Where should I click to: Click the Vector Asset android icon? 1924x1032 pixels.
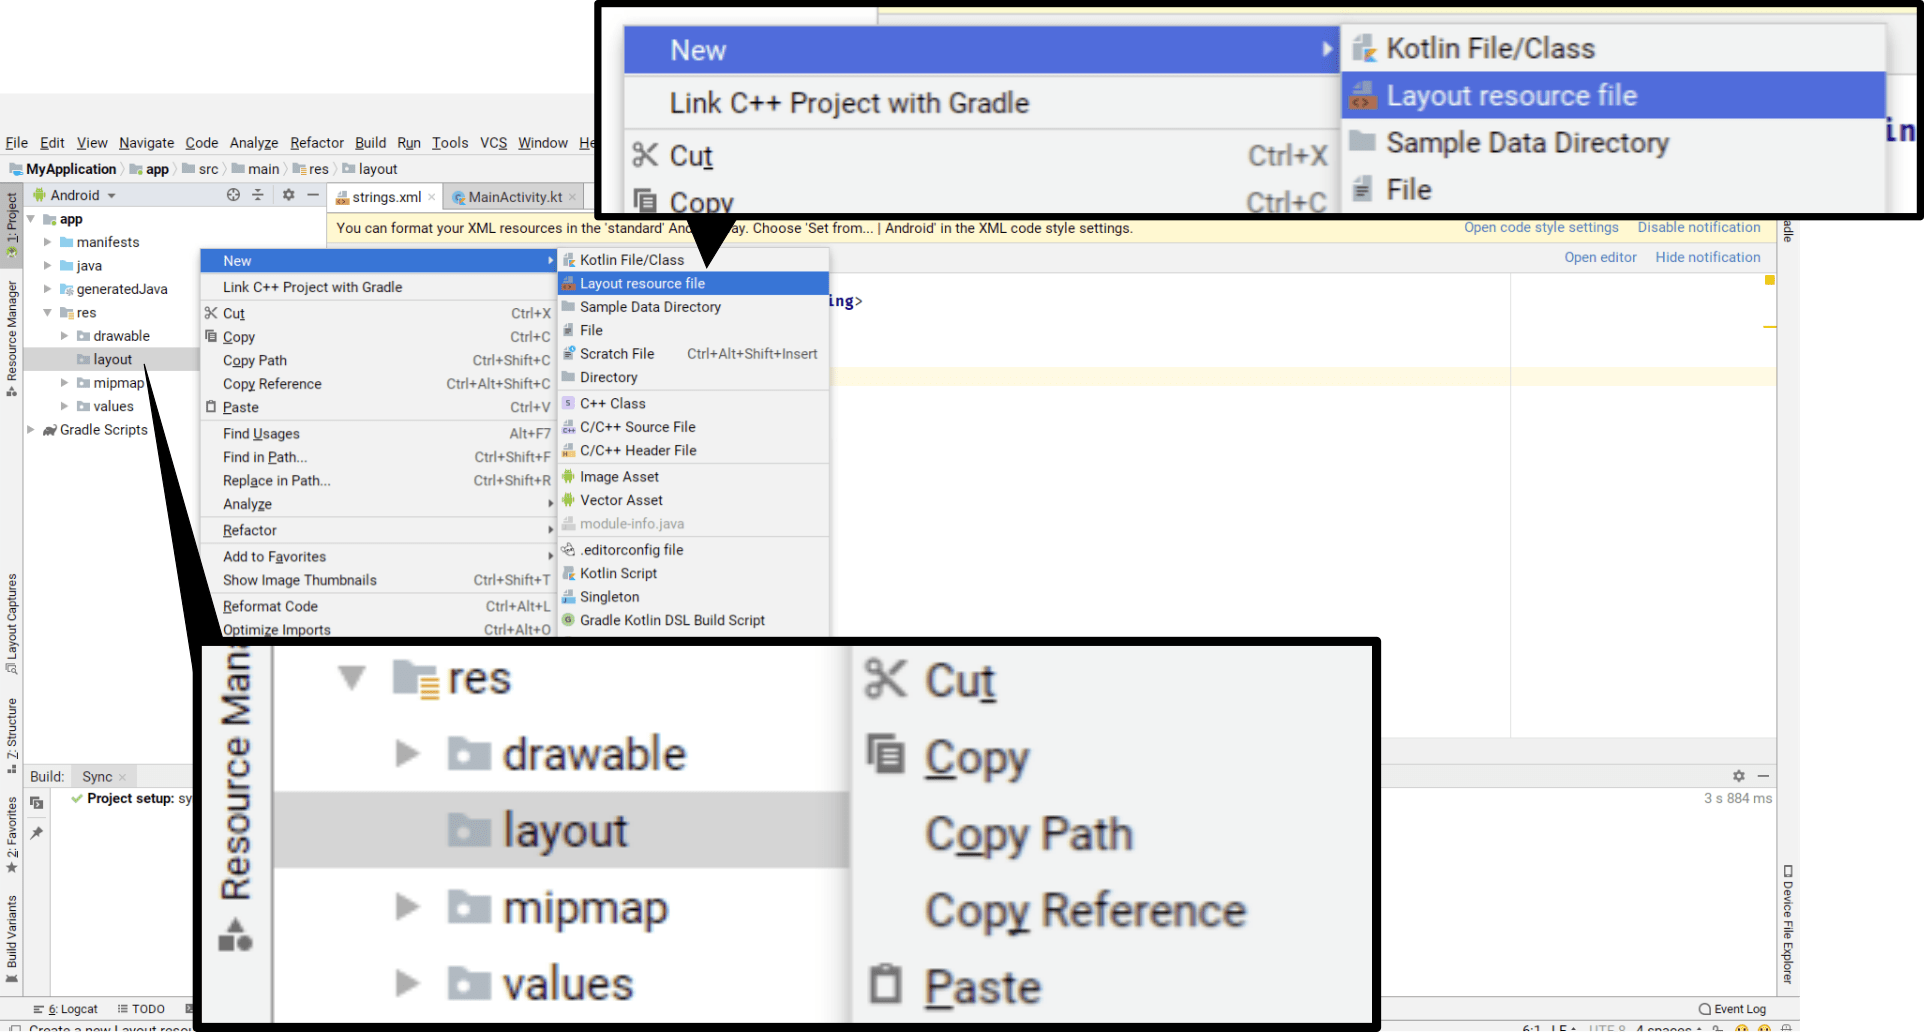click(568, 500)
